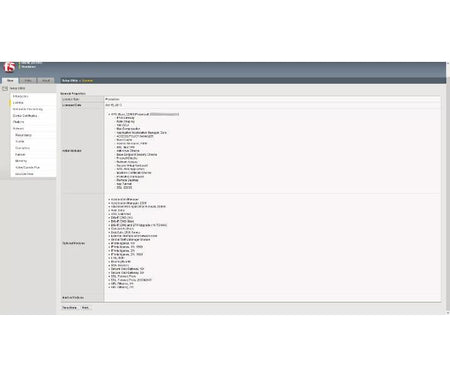Open Device Certificates in the sidebar
This screenshot has width=450, height=375.
pos(25,116)
